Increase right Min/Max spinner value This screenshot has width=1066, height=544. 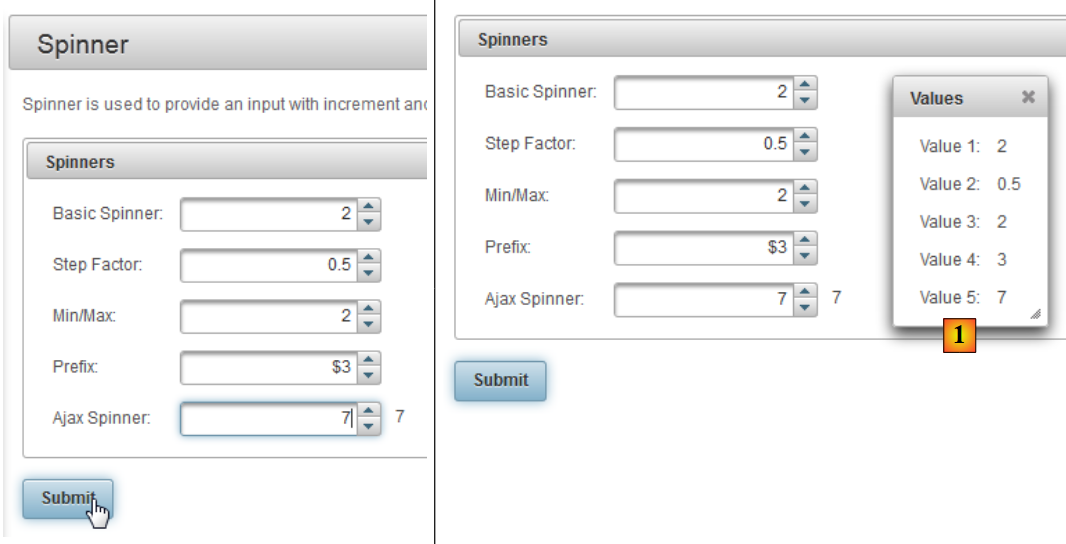click(806, 188)
